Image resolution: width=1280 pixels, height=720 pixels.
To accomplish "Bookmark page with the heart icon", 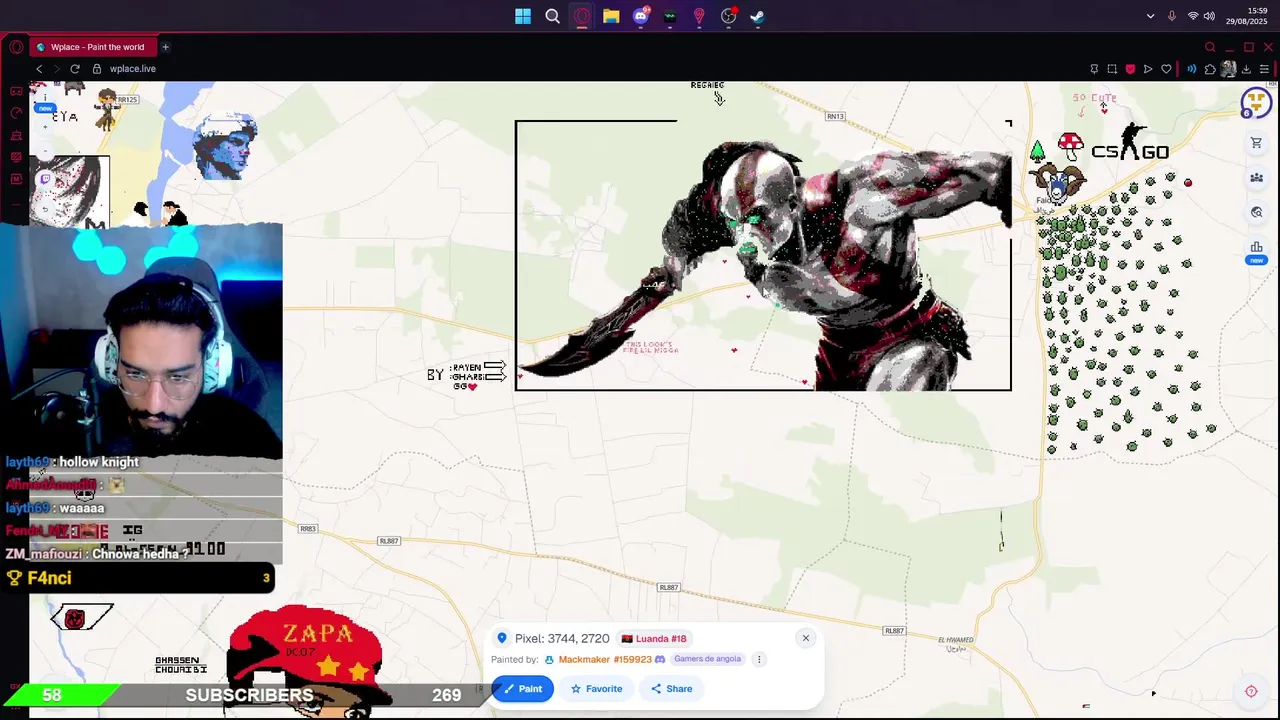I will tap(1166, 69).
